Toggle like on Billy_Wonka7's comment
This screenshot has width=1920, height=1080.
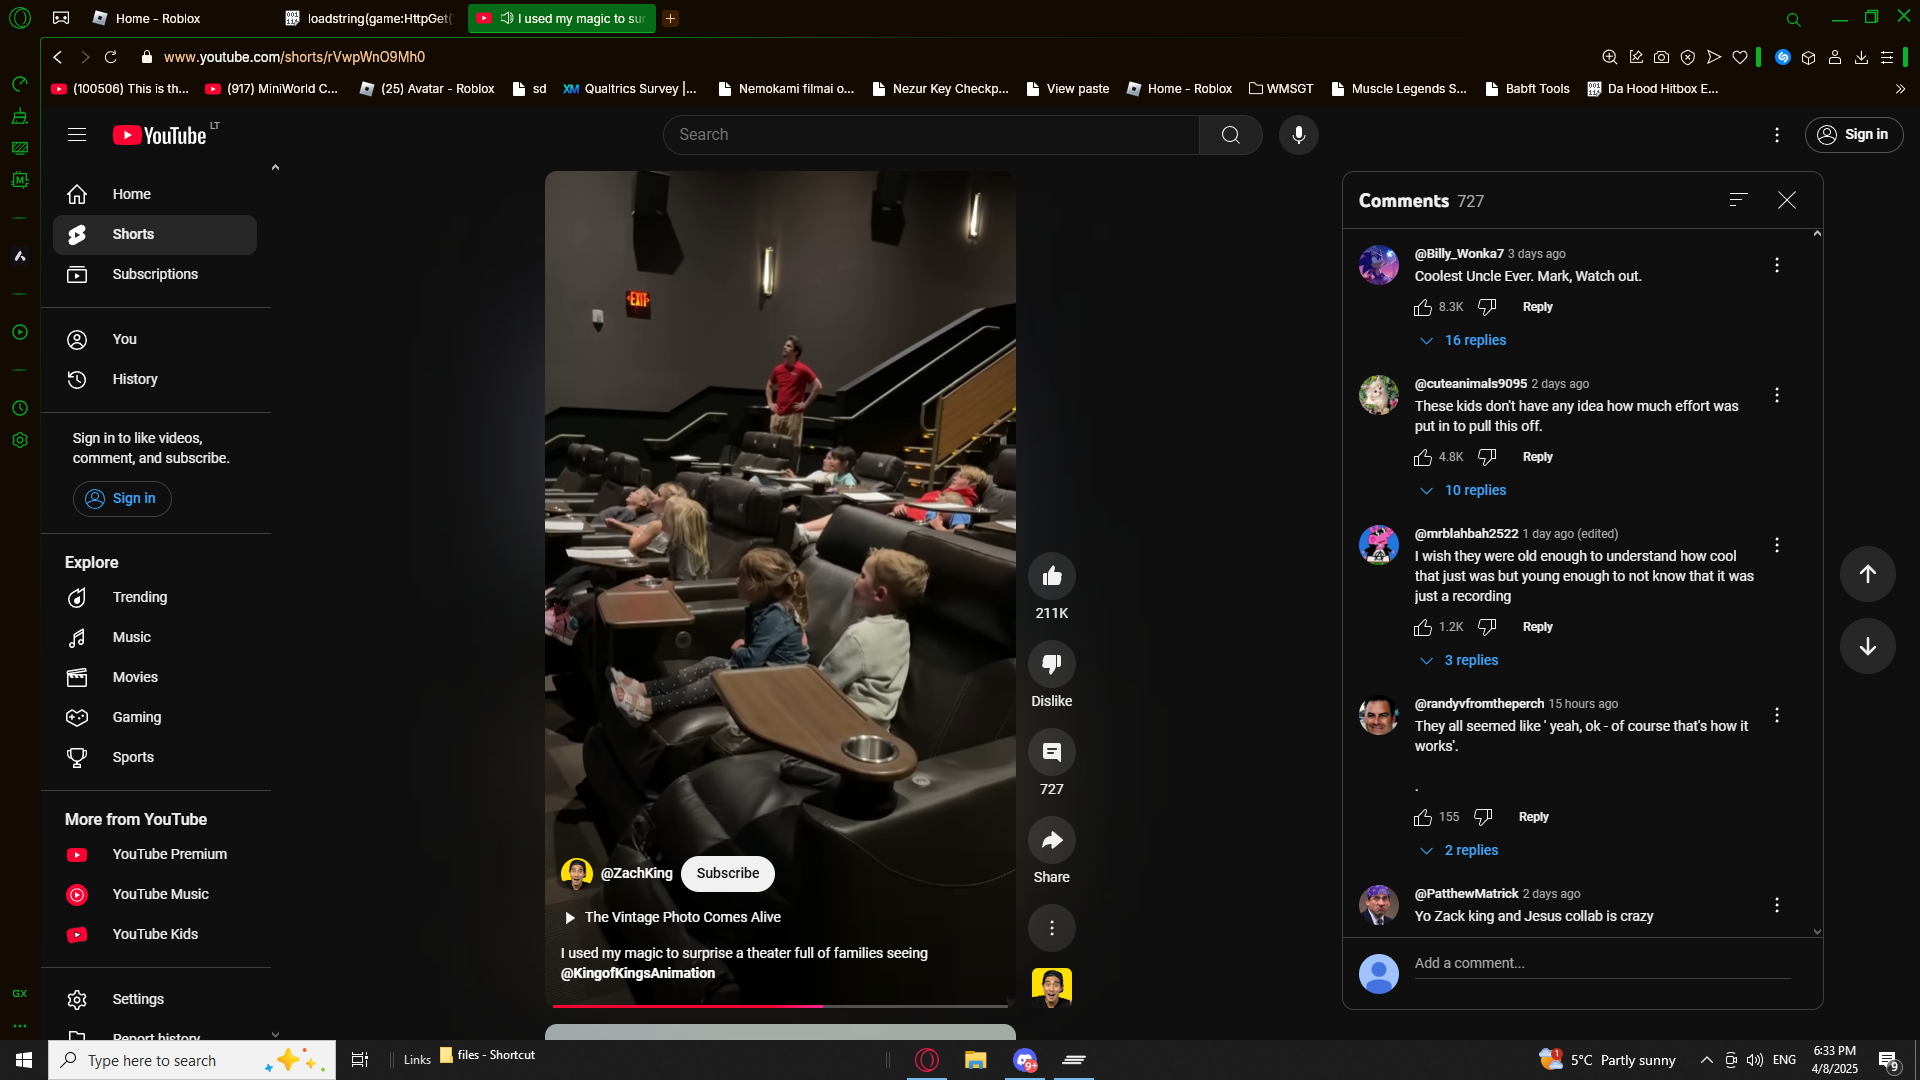pos(1423,308)
